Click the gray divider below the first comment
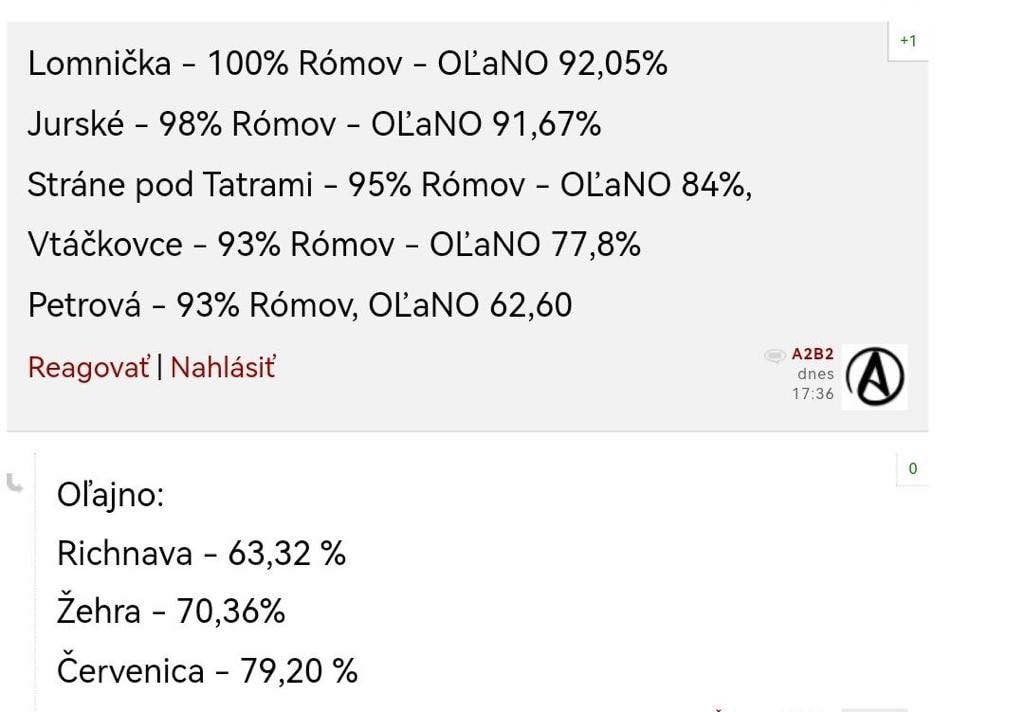 coord(467,431)
